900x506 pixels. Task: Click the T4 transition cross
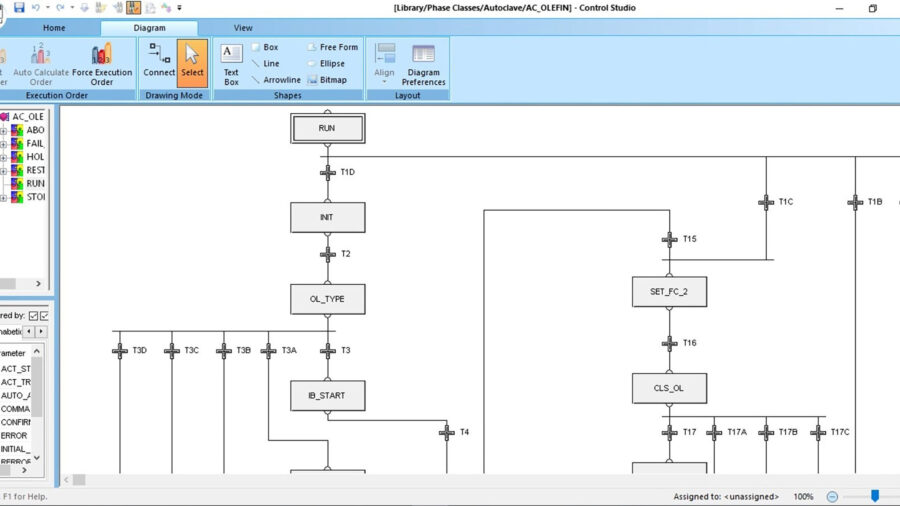pos(447,432)
